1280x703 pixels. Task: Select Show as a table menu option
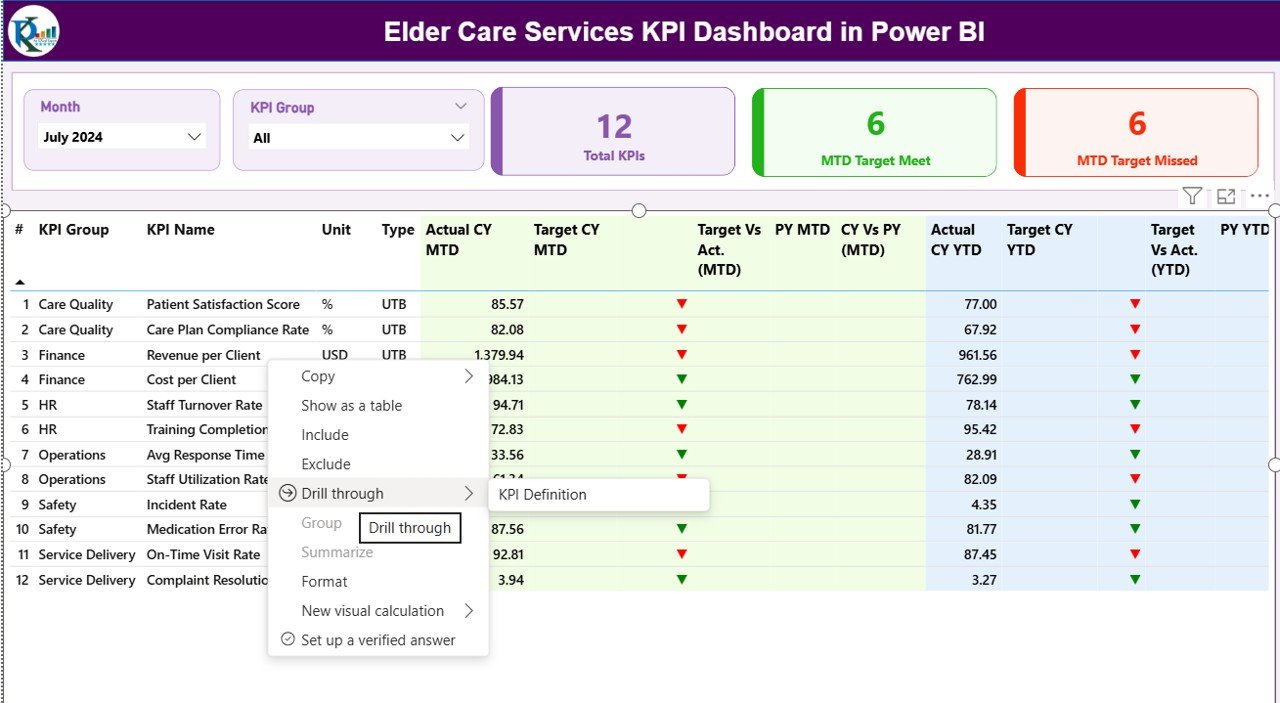[x=351, y=405]
